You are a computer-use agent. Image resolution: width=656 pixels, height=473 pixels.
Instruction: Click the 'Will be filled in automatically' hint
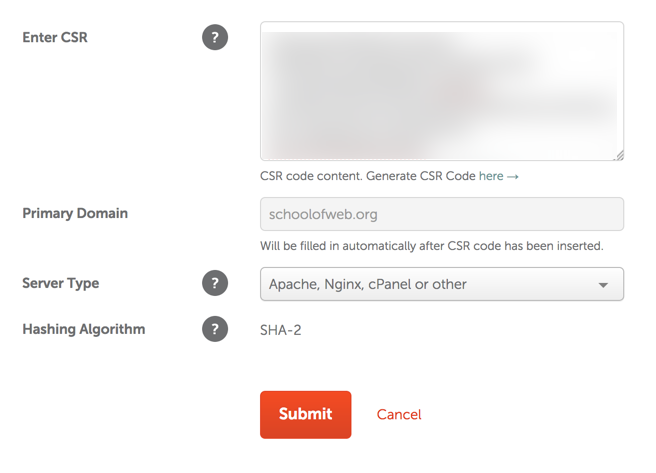[x=432, y=246]
